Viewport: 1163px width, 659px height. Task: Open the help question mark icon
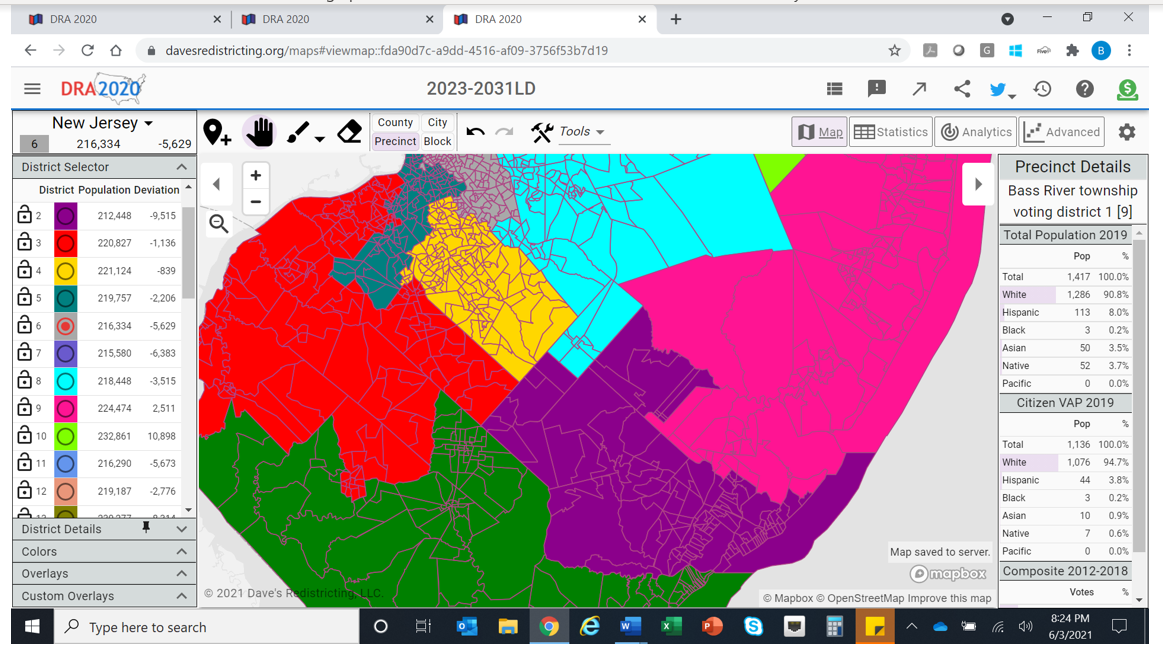click(x=1085, y=89)
